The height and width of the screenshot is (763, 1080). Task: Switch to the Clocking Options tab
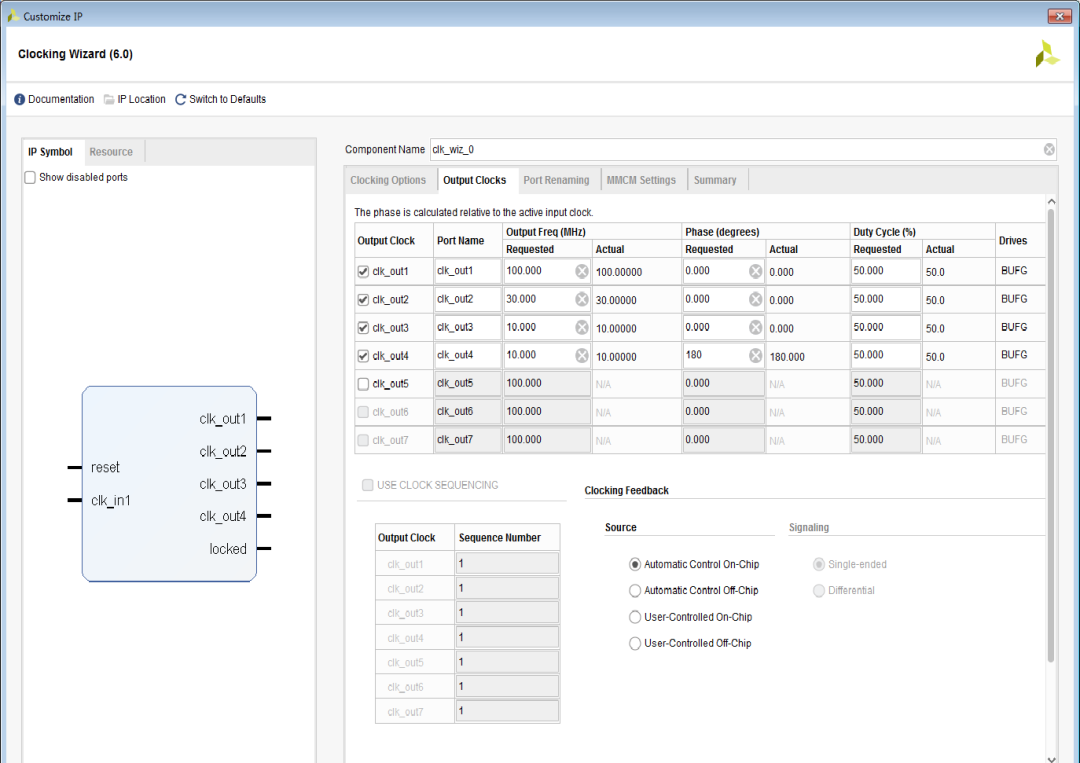pos(388,181)
